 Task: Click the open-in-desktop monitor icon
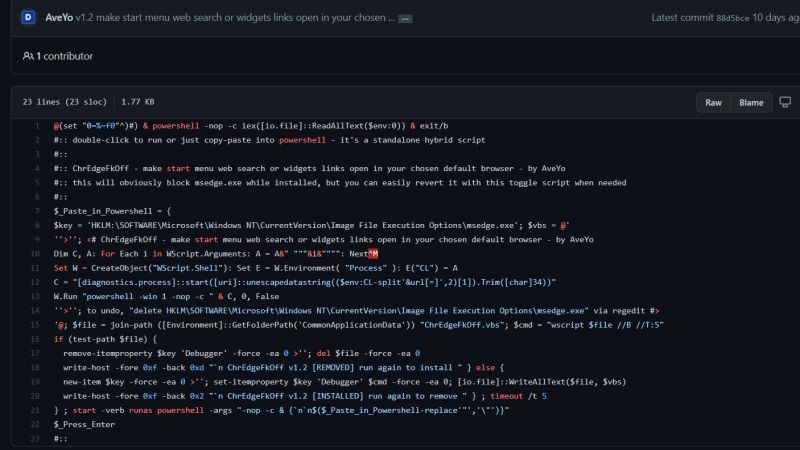pos(785,102)
